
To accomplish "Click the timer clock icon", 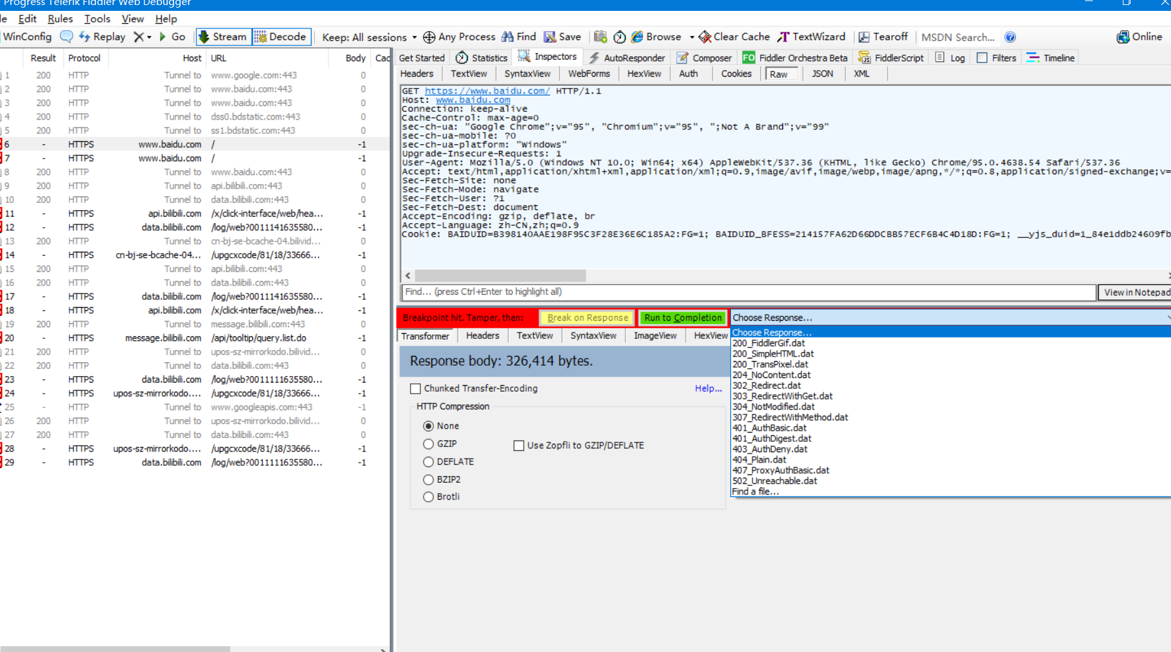I will [620, 37].
